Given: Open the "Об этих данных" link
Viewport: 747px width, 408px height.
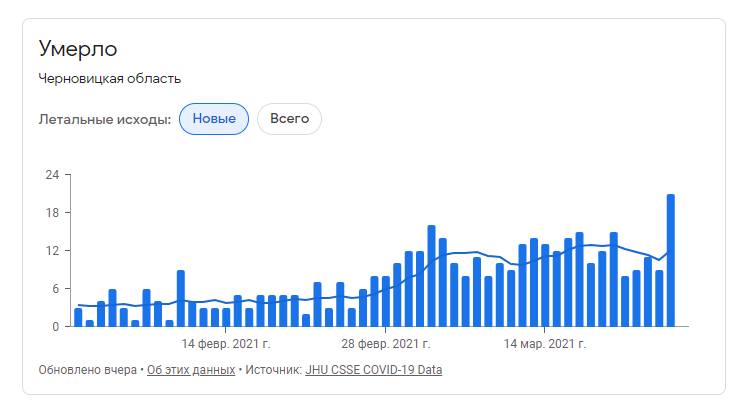Looking at the screenshot, I should 191,370.
